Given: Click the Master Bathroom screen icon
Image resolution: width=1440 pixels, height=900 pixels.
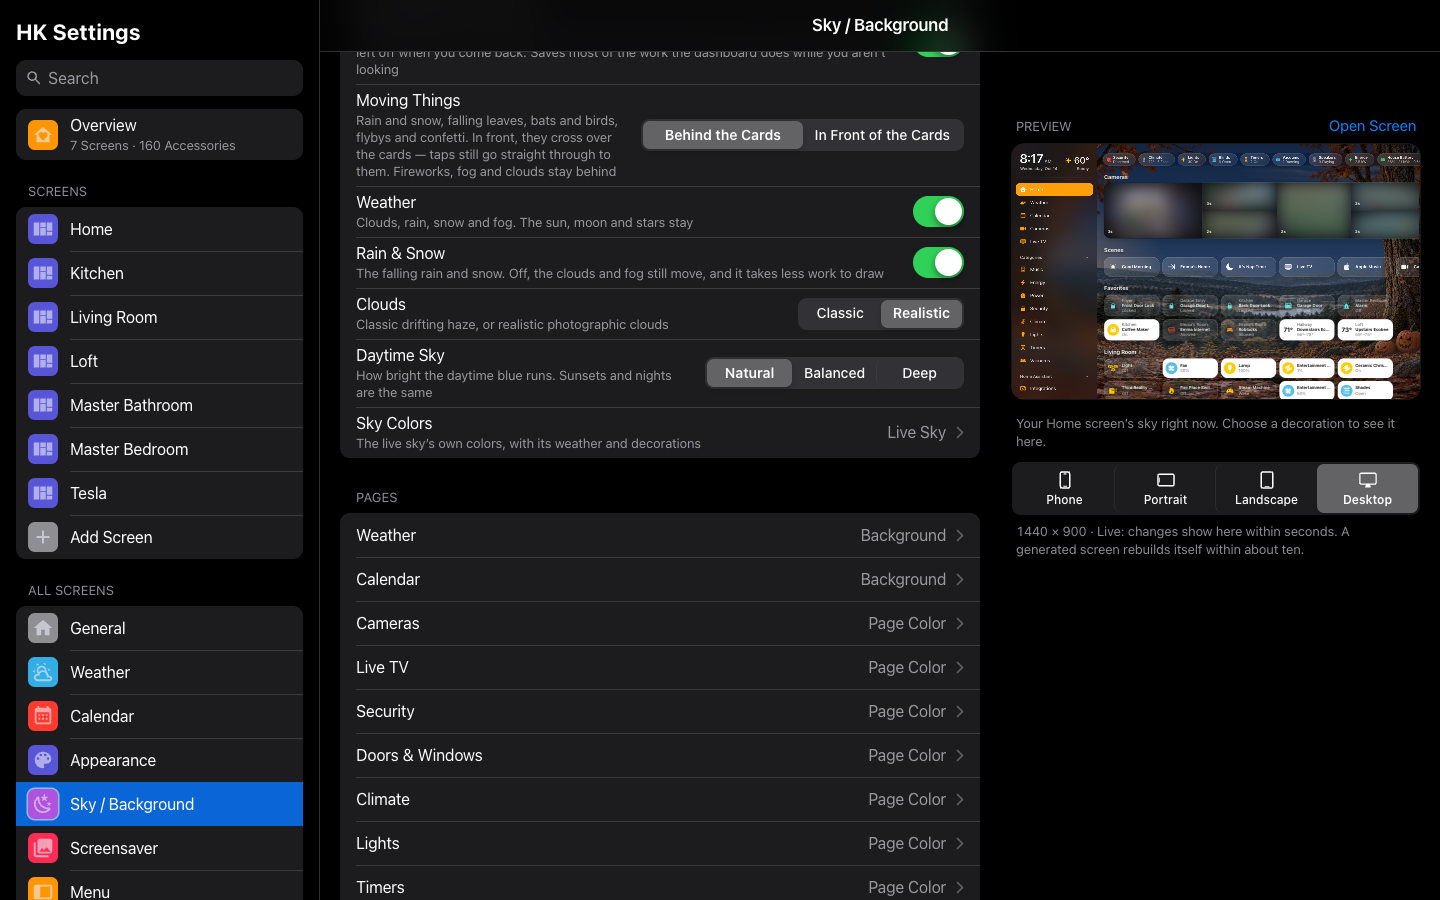Looking at the screenshot, I should [x=43, y=405].
